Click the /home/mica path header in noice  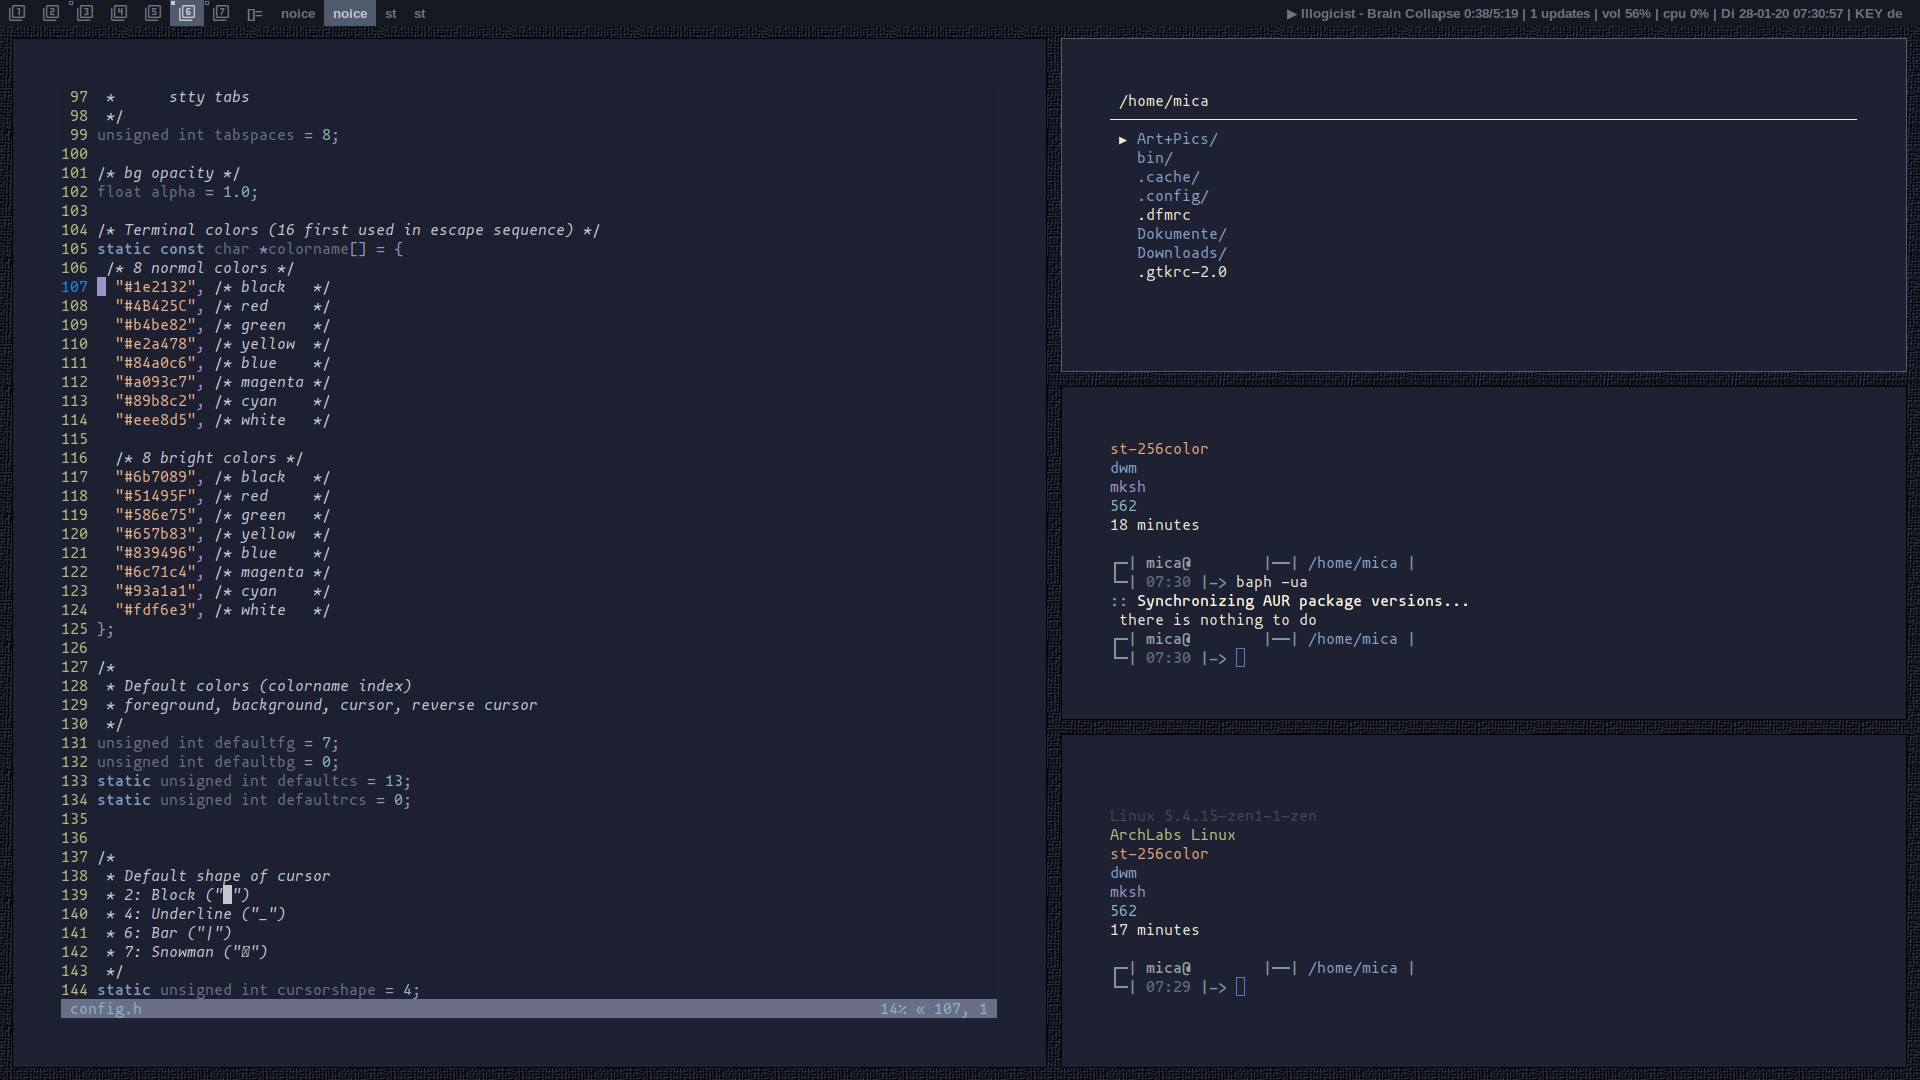[x=1164, y=101]
